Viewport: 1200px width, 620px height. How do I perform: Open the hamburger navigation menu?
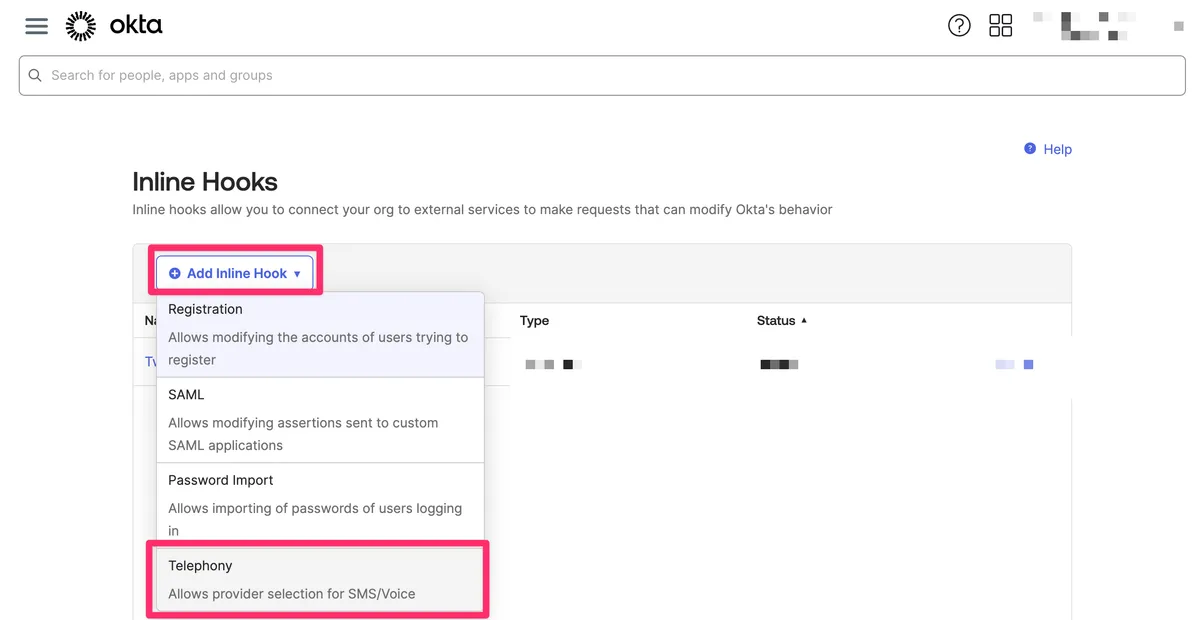pyautogui.click(x=37, y=26)
